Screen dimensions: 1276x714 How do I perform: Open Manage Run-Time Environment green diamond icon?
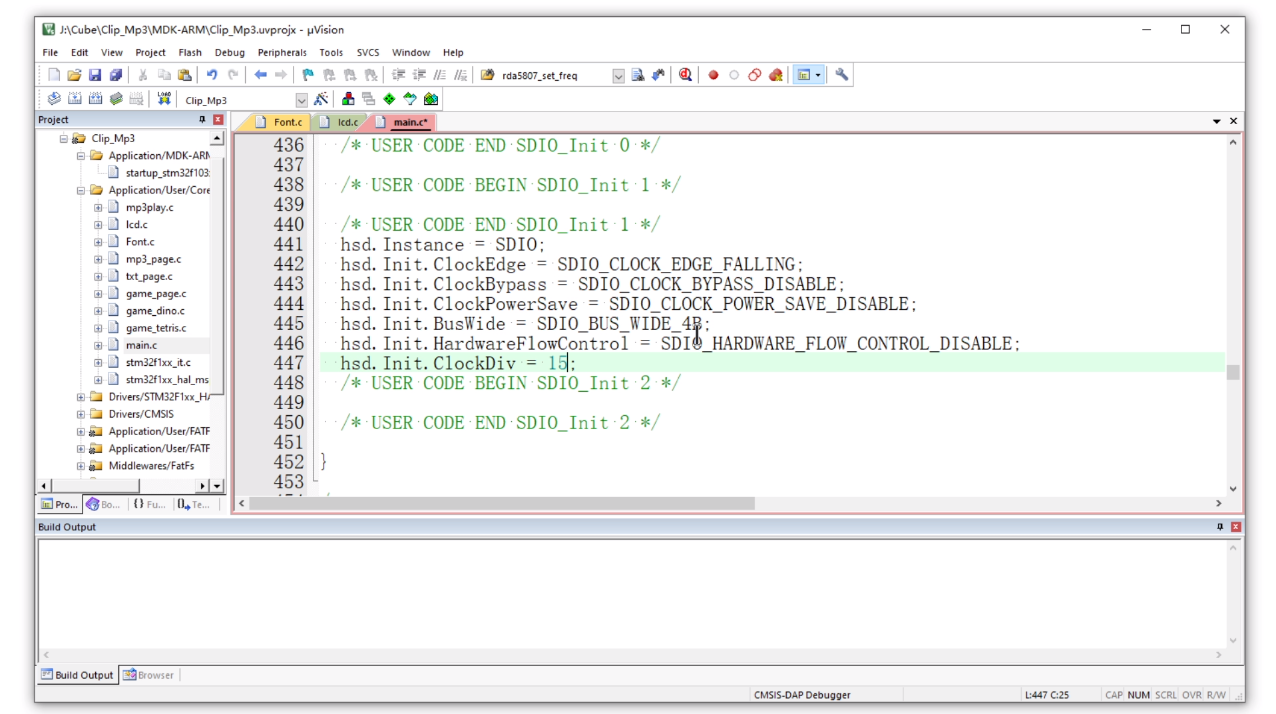coord(389,99)
